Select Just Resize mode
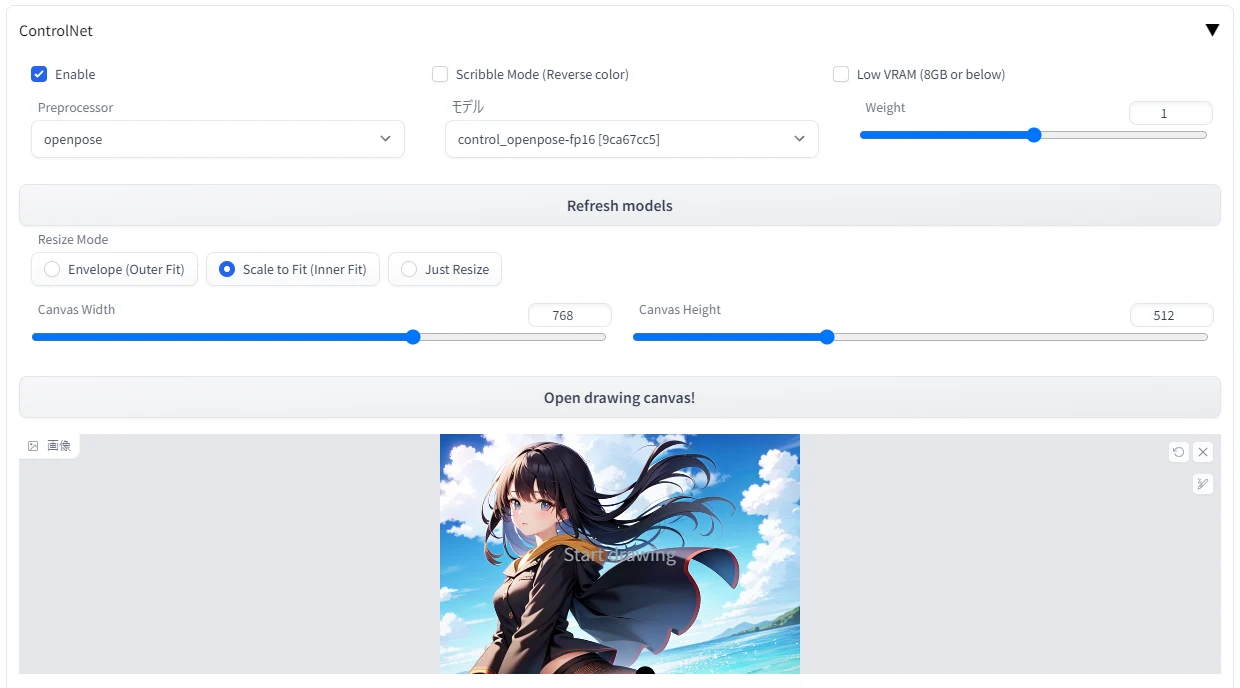 click(x=445, y=269)
